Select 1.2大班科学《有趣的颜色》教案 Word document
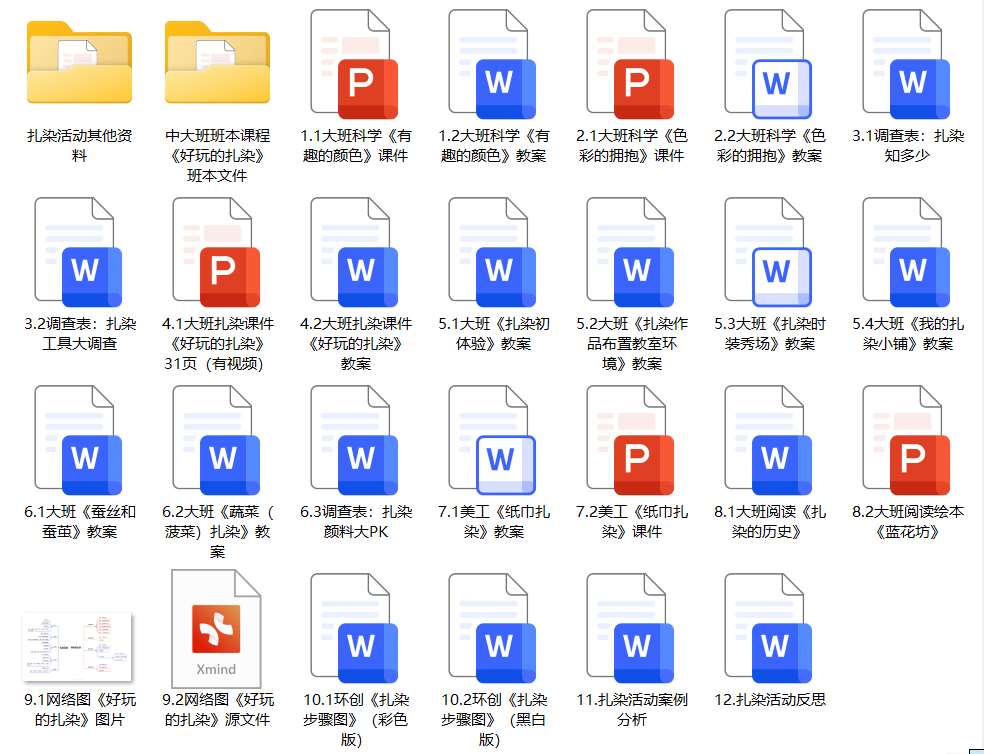 click(493, 66)
